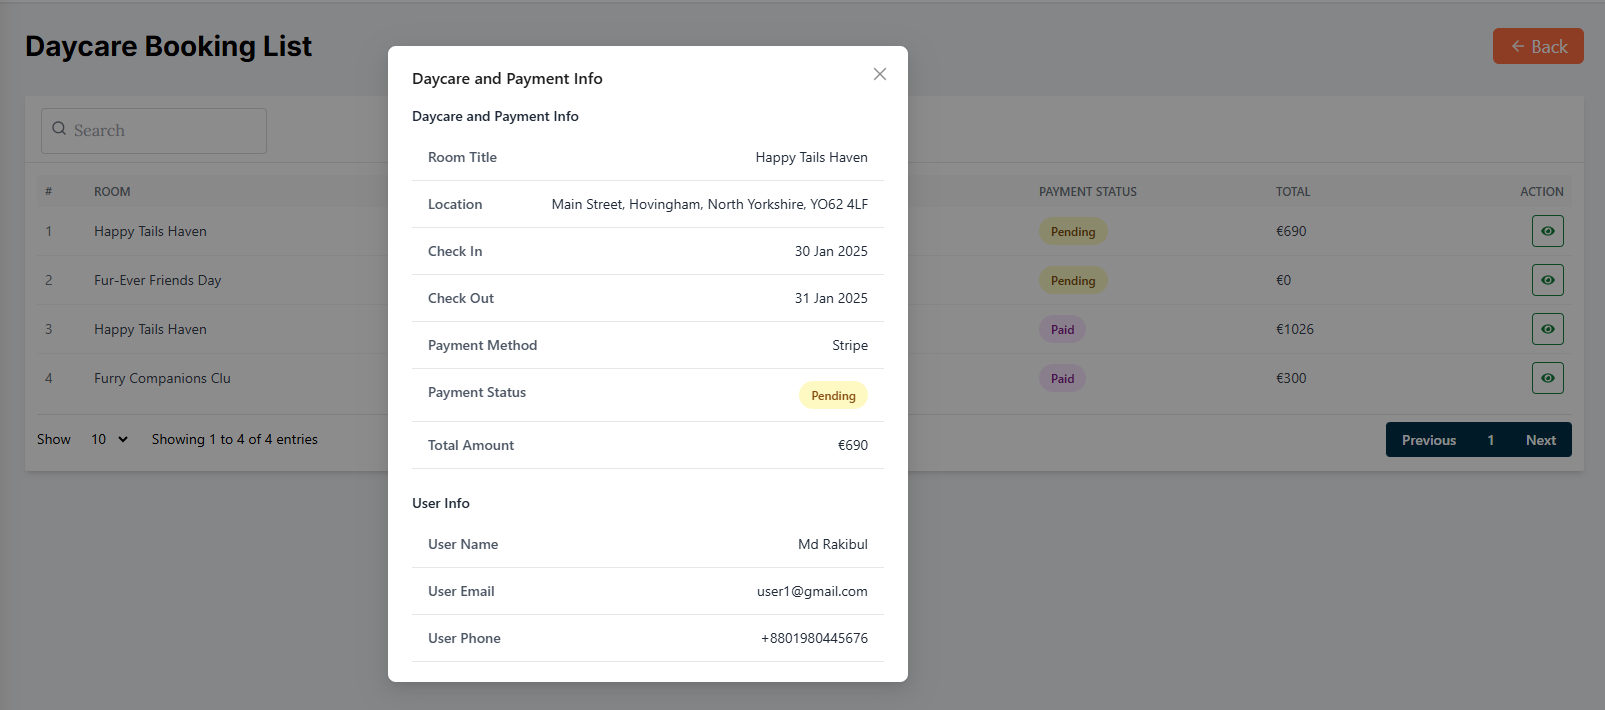The width and height of the screenshot is (1605, 710).
Task: Open view icon for €1026 booking row
Action: click(1547, 329)
